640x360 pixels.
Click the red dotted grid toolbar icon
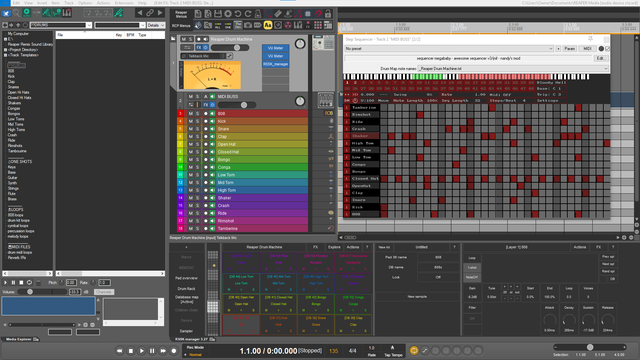[318, 25]
